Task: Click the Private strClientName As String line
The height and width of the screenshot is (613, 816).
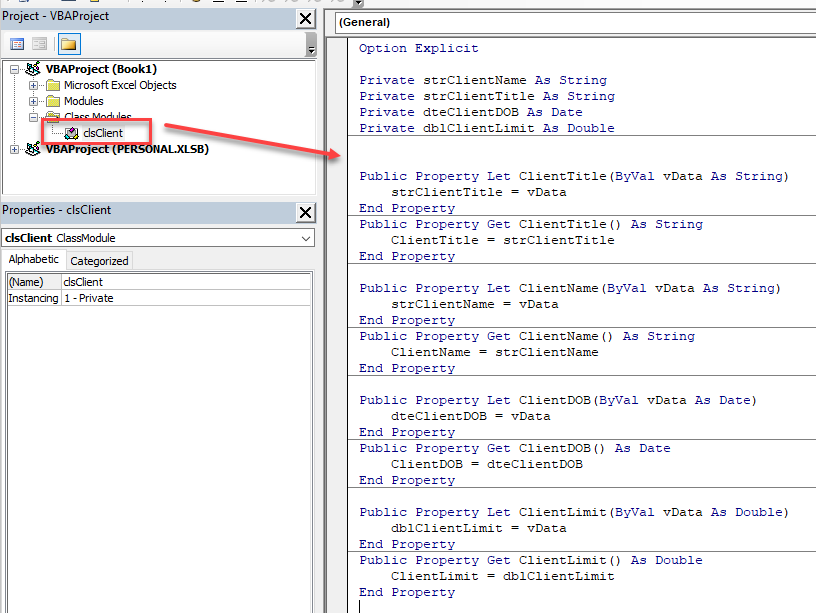Action: 483,80
